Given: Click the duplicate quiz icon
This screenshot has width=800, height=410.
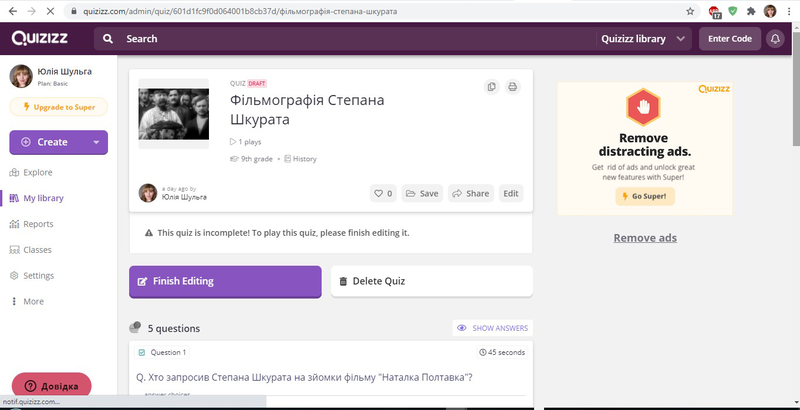Looking at the screenshot, I should point(491,87).
